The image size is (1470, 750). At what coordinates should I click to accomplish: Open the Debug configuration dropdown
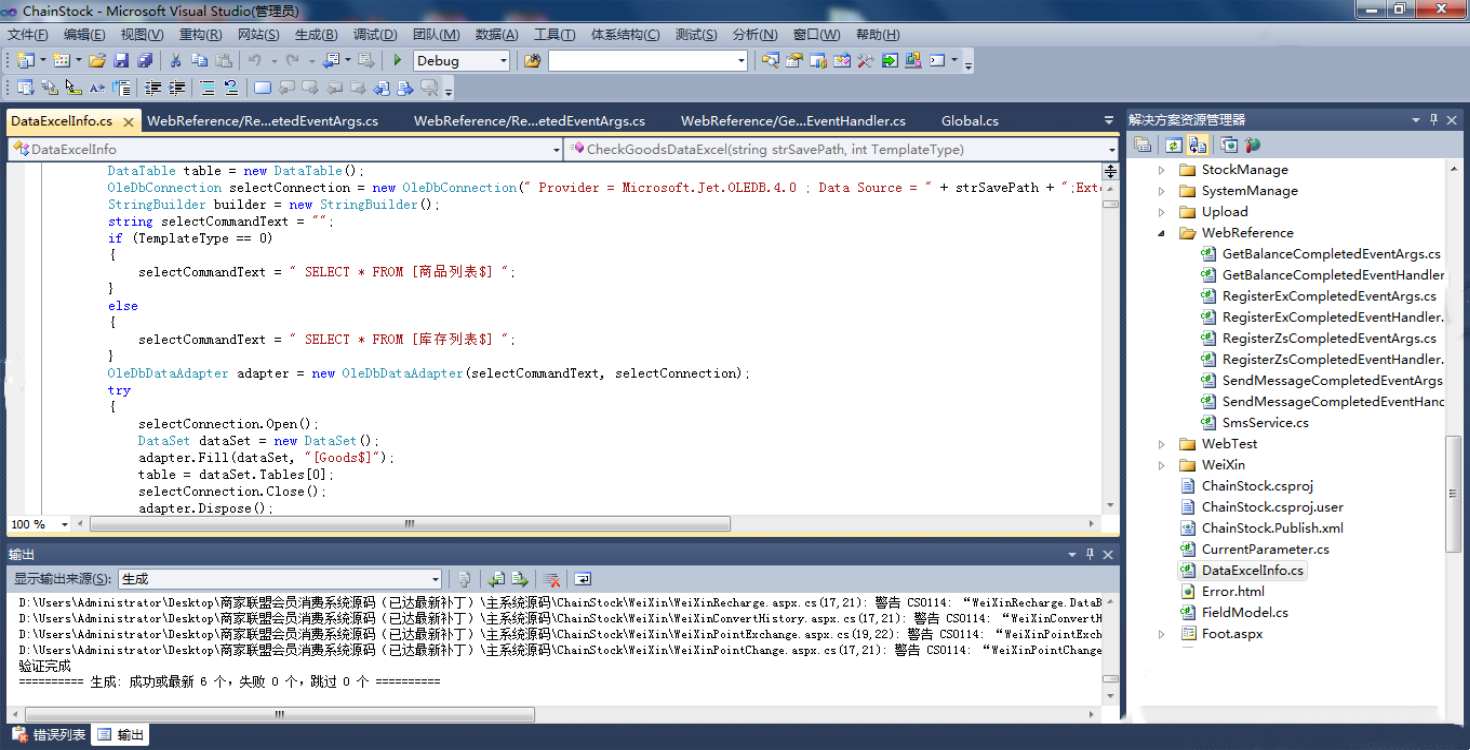(x=503, y=61)
